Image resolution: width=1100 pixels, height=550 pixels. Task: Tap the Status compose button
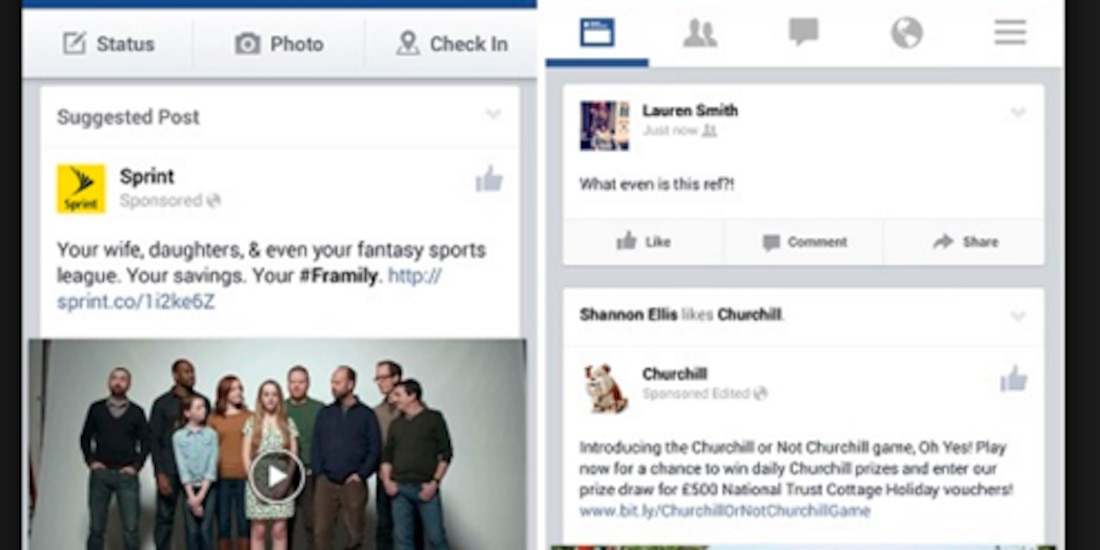[x=108, y=43]
